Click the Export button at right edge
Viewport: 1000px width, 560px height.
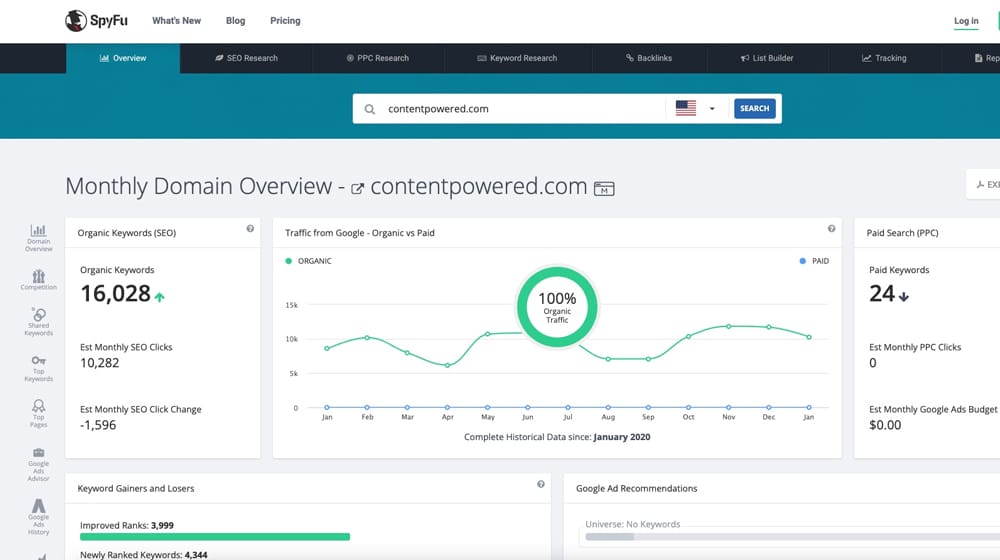985,184
